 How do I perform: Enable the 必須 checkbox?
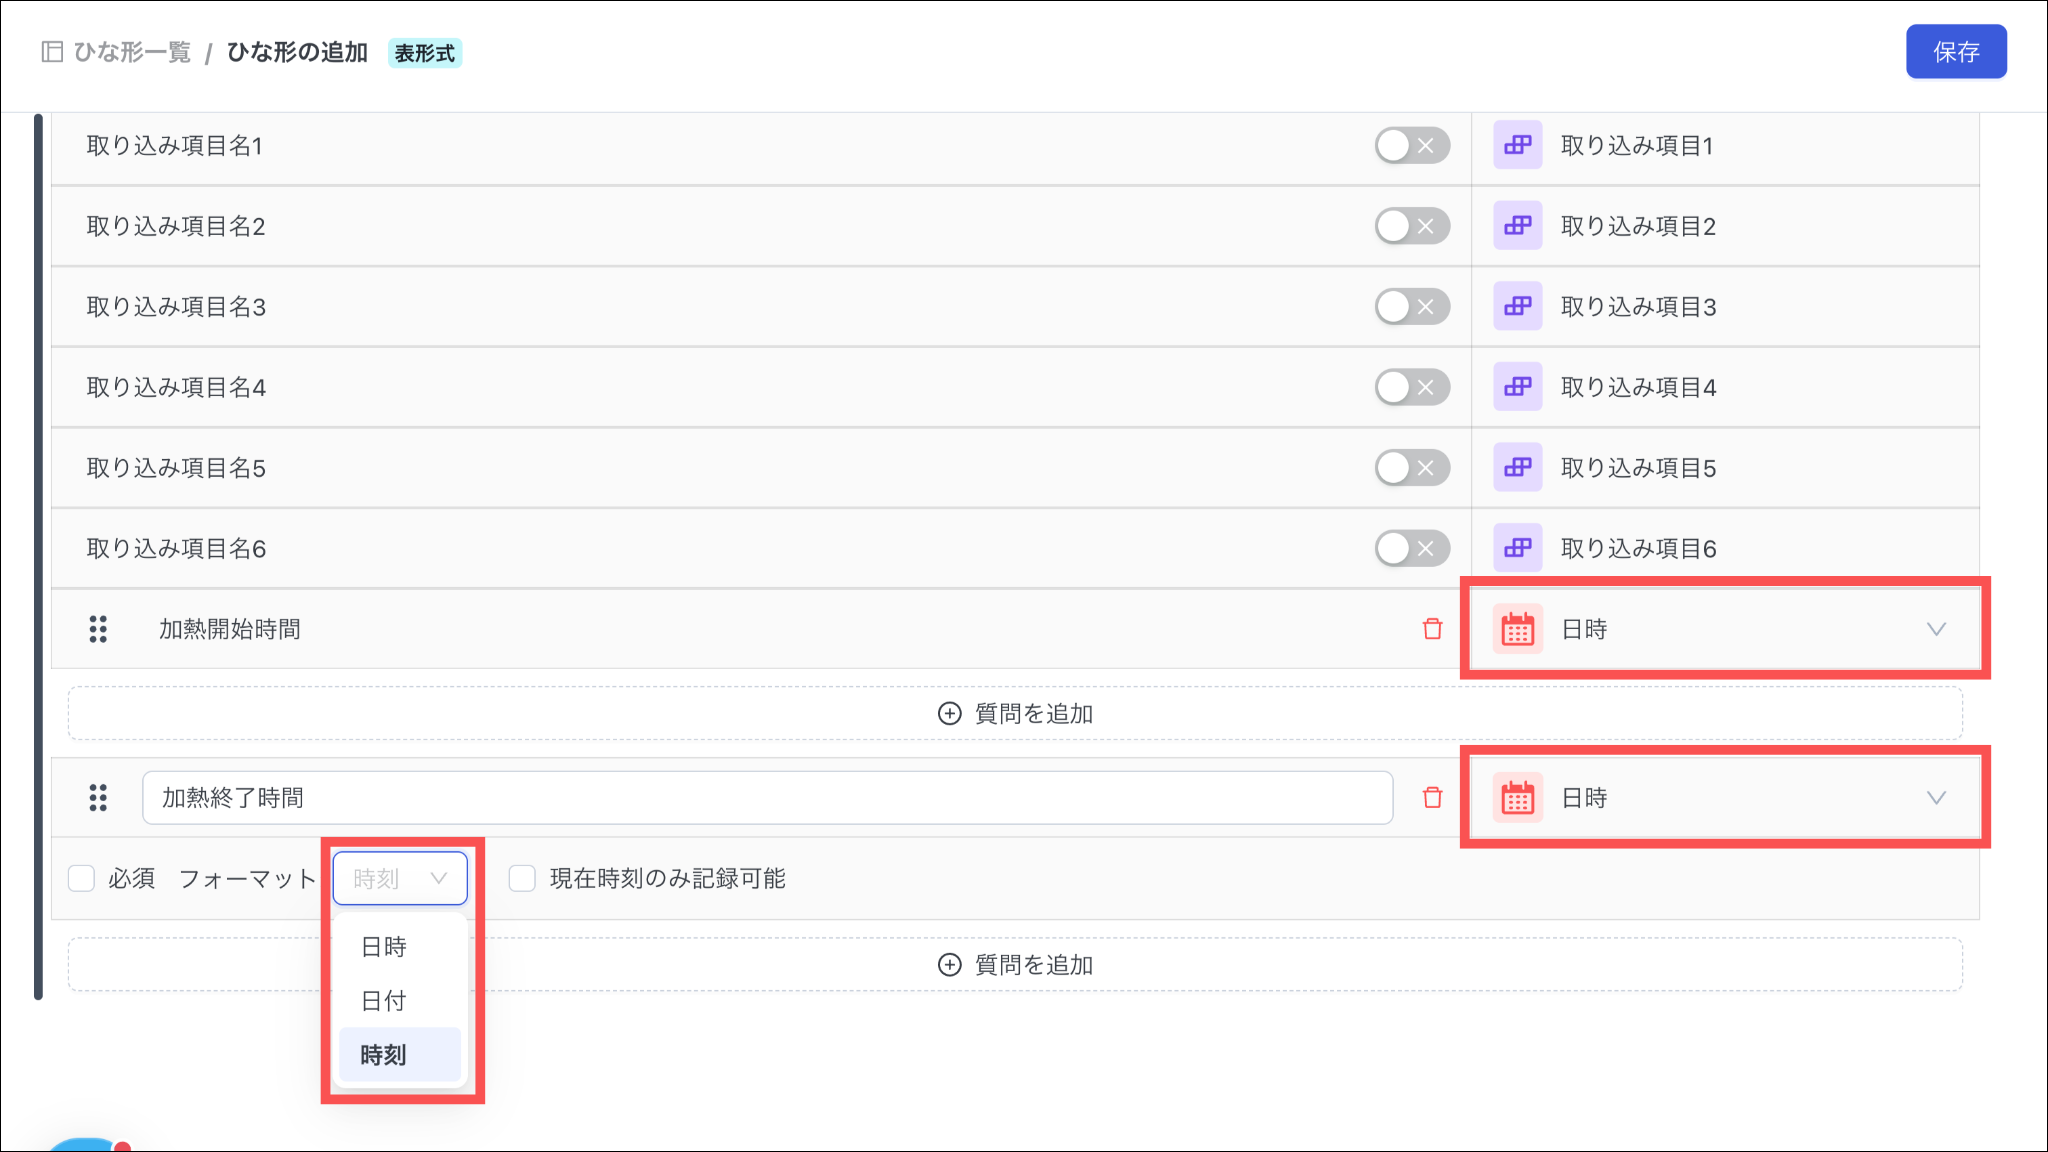(x=82, y=879)
